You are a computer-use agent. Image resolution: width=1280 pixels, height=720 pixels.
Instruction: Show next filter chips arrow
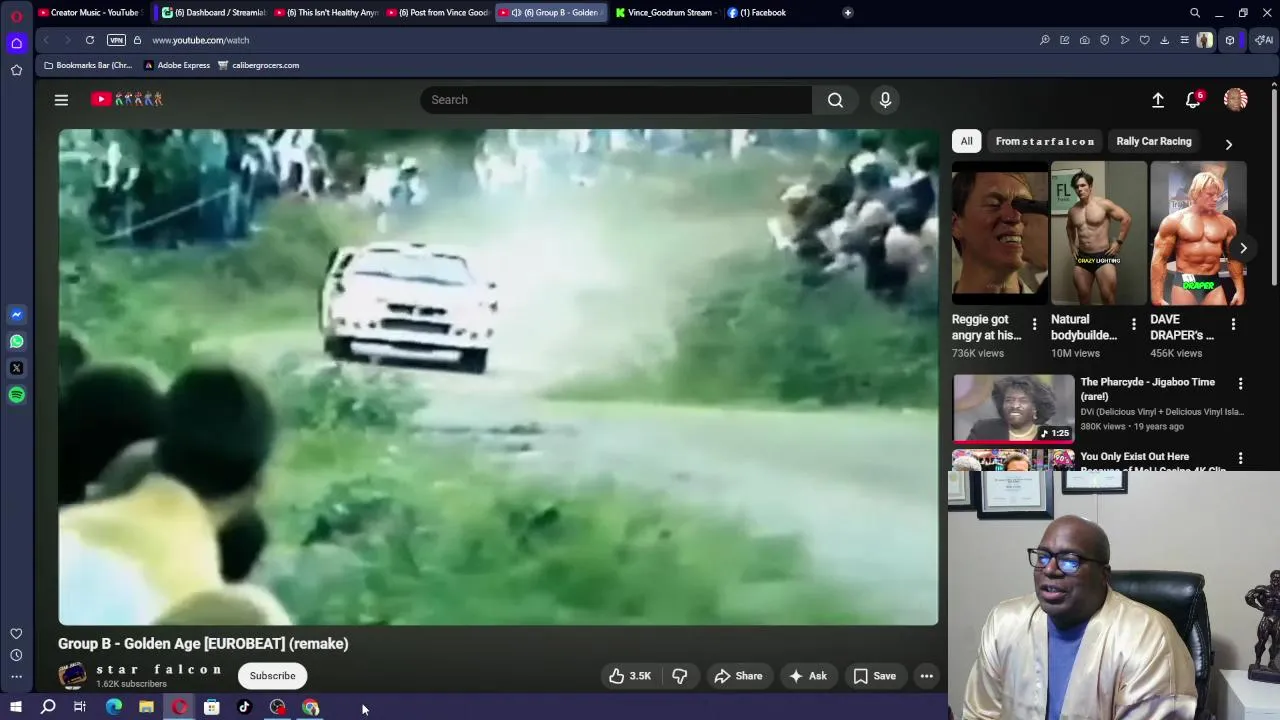coord(1229,144)
